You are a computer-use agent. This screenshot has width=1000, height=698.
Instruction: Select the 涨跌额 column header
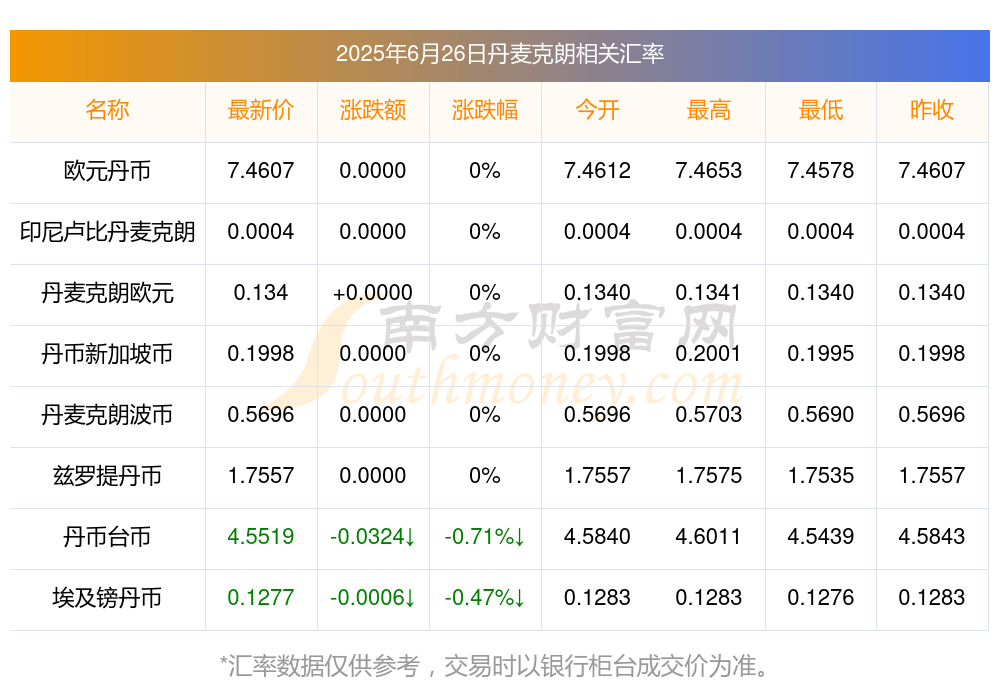[x=373, y=110]
